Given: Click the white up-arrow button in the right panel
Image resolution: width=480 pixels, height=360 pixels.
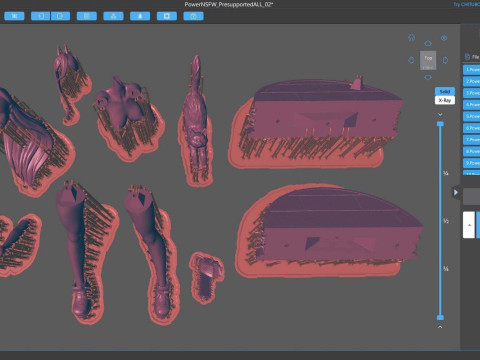Looking at the screenshot, I should [469, 225].
